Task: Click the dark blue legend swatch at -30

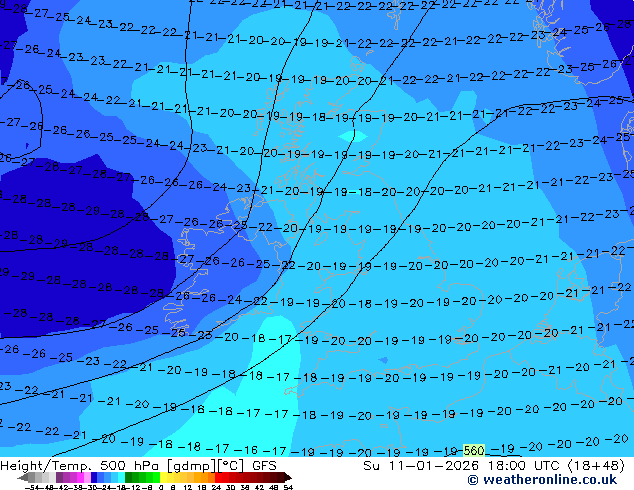Action: [94, 477]
